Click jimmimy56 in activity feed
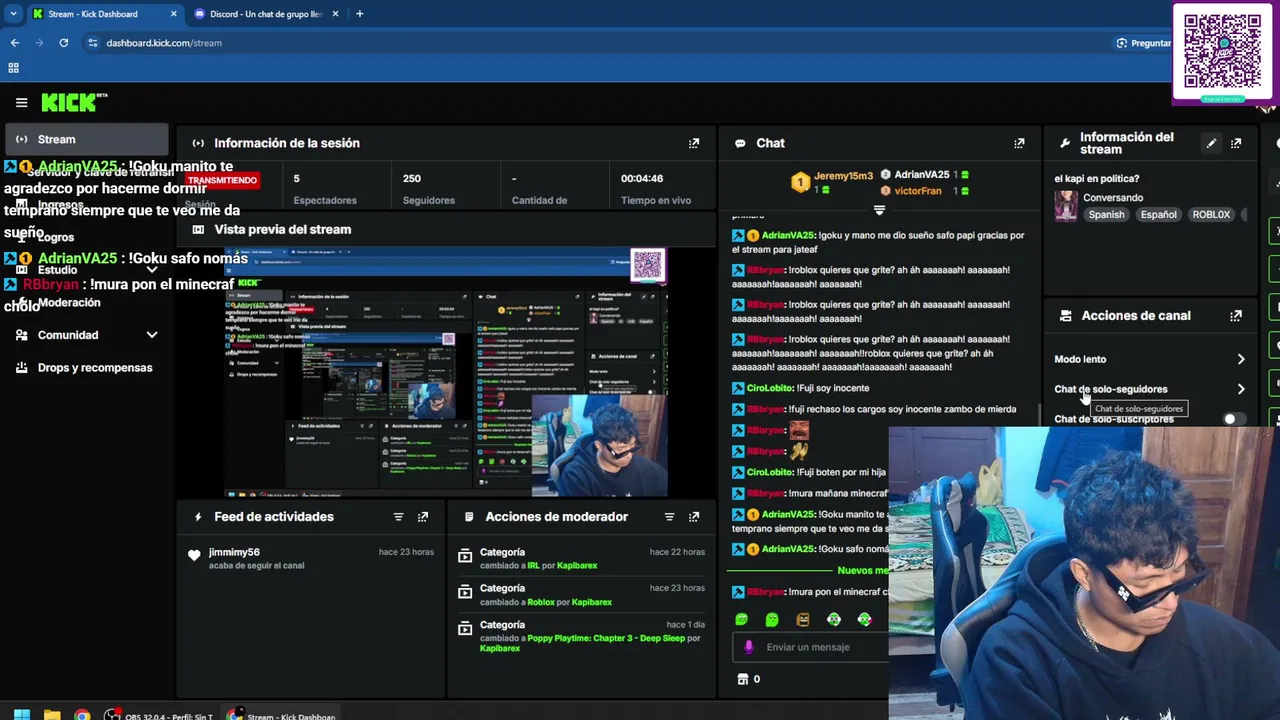Screen dimensions: 1280x720 point(234,552)
